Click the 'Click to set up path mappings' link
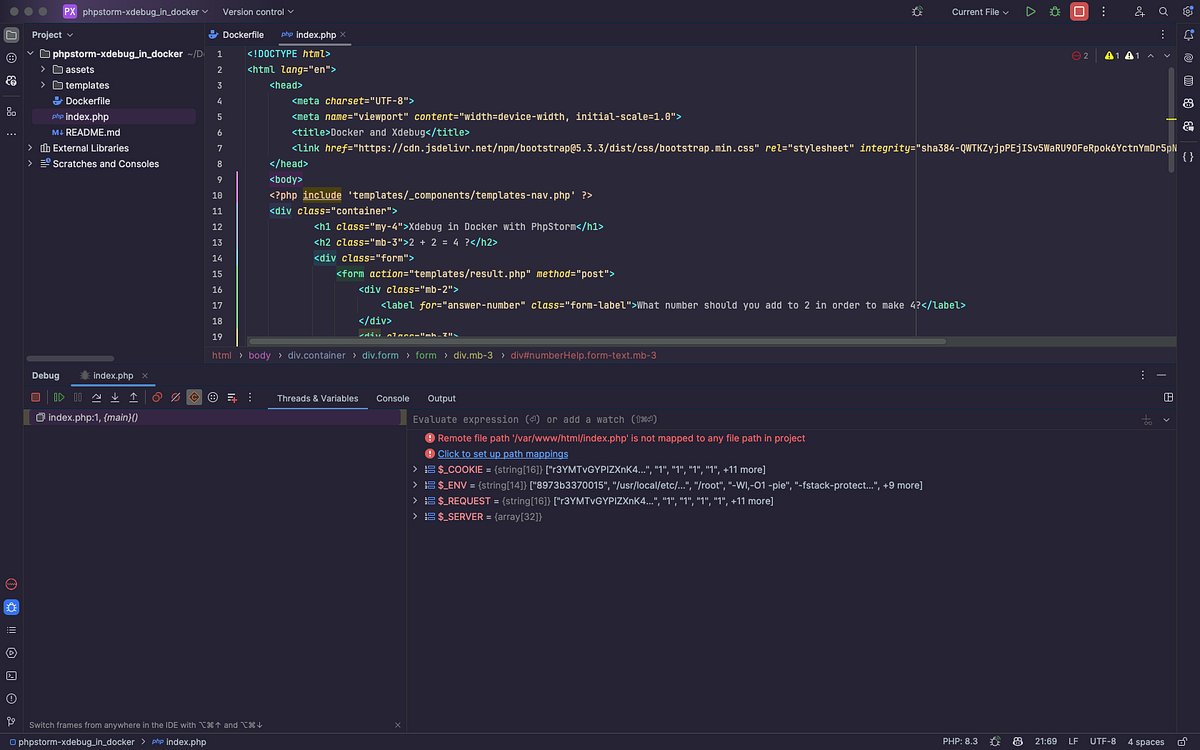The width and height of the screenshot is (1200, 750). [x=502, y=453]
